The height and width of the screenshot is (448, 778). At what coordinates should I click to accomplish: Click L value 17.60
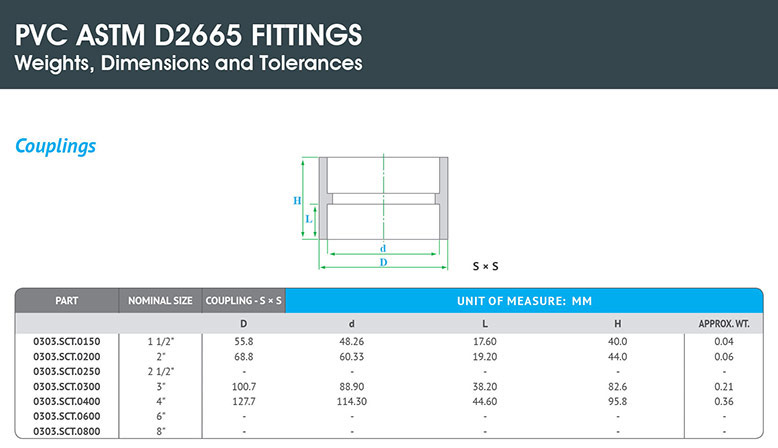pos(485,341)
